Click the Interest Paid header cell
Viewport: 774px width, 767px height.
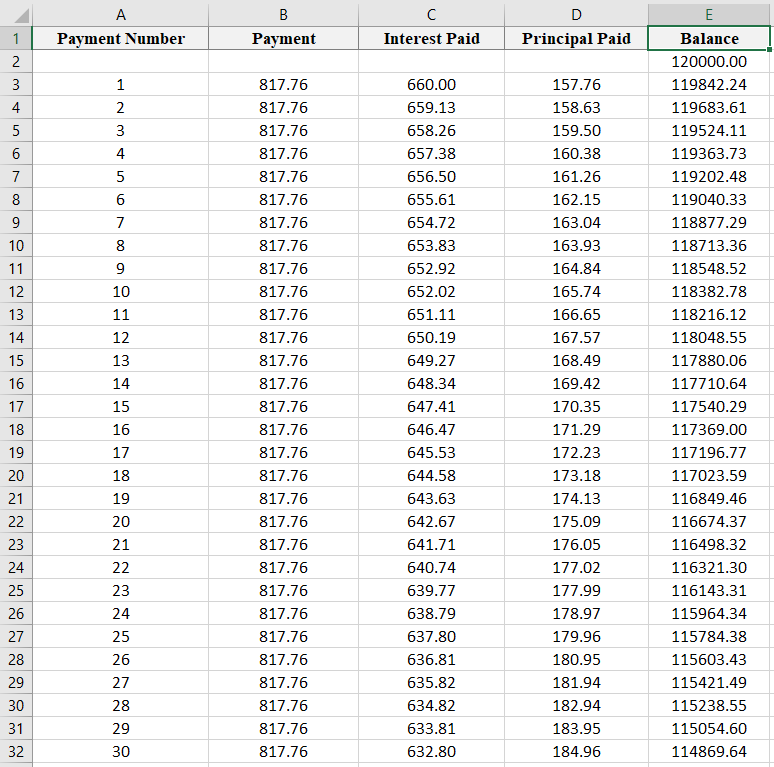click(x=431, y=38)
